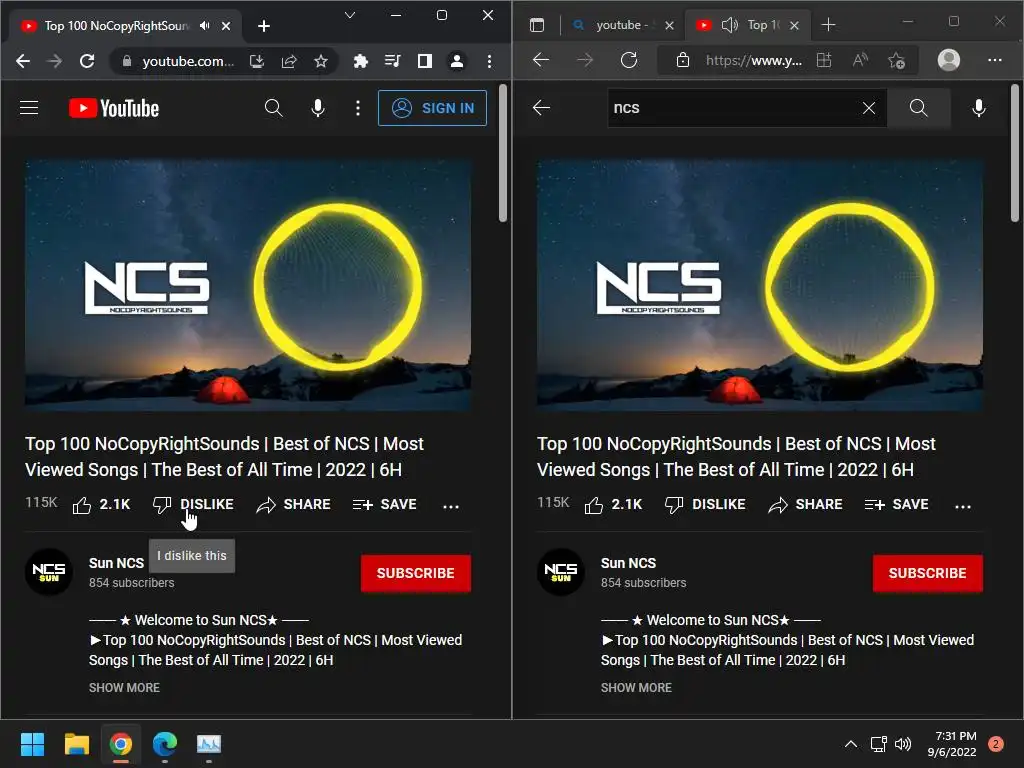This screenshot has height=768, width=1024.
Task: Subscribe to Sun NCS in Edge window
Action: [x=927, y=573]
